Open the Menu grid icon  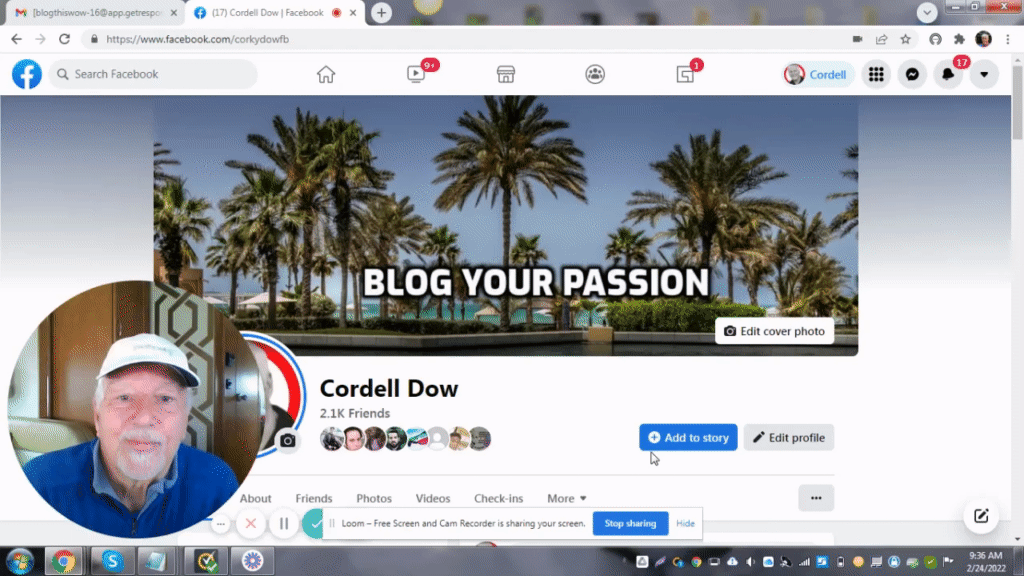[x=876, y=74]
